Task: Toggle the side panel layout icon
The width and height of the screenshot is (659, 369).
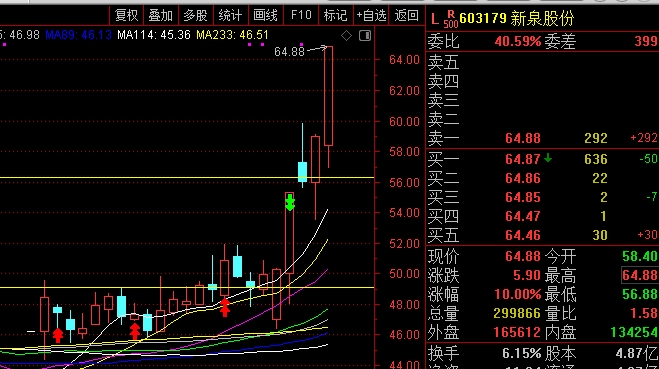Action: click(x=365, y=36)
